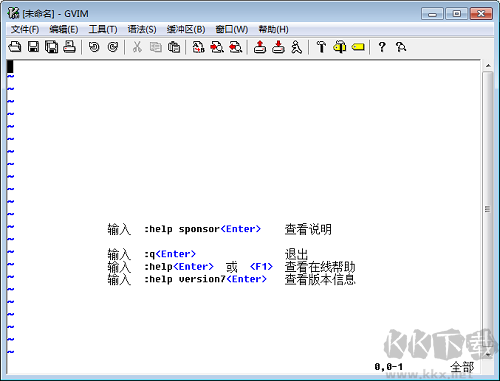Click the '退出' text
This screenshot has height=381, width=500.
coord(296,254)
